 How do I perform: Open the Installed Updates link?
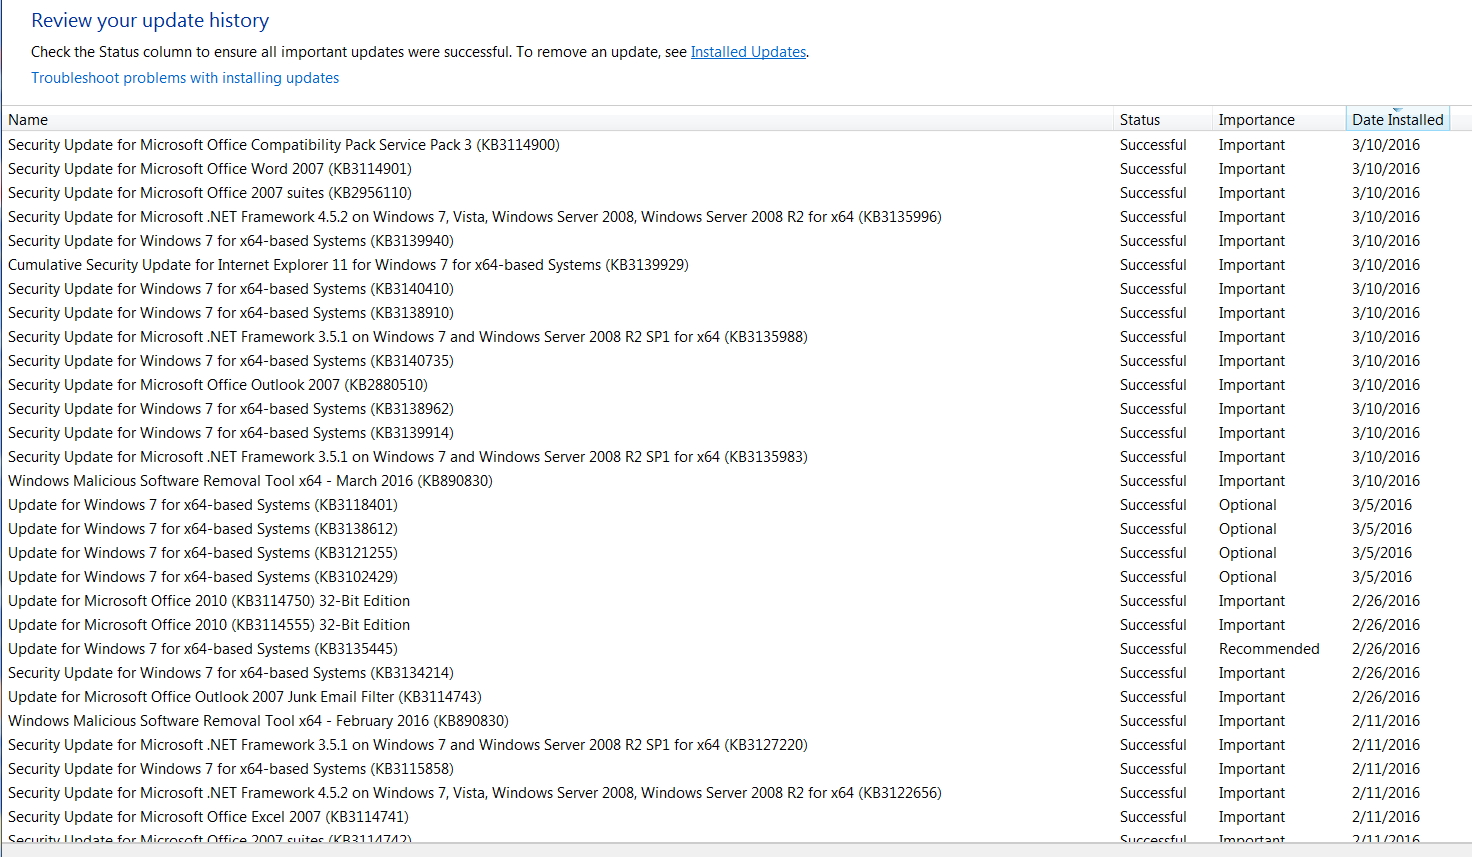pyautogui.click(x=748, y=52)
